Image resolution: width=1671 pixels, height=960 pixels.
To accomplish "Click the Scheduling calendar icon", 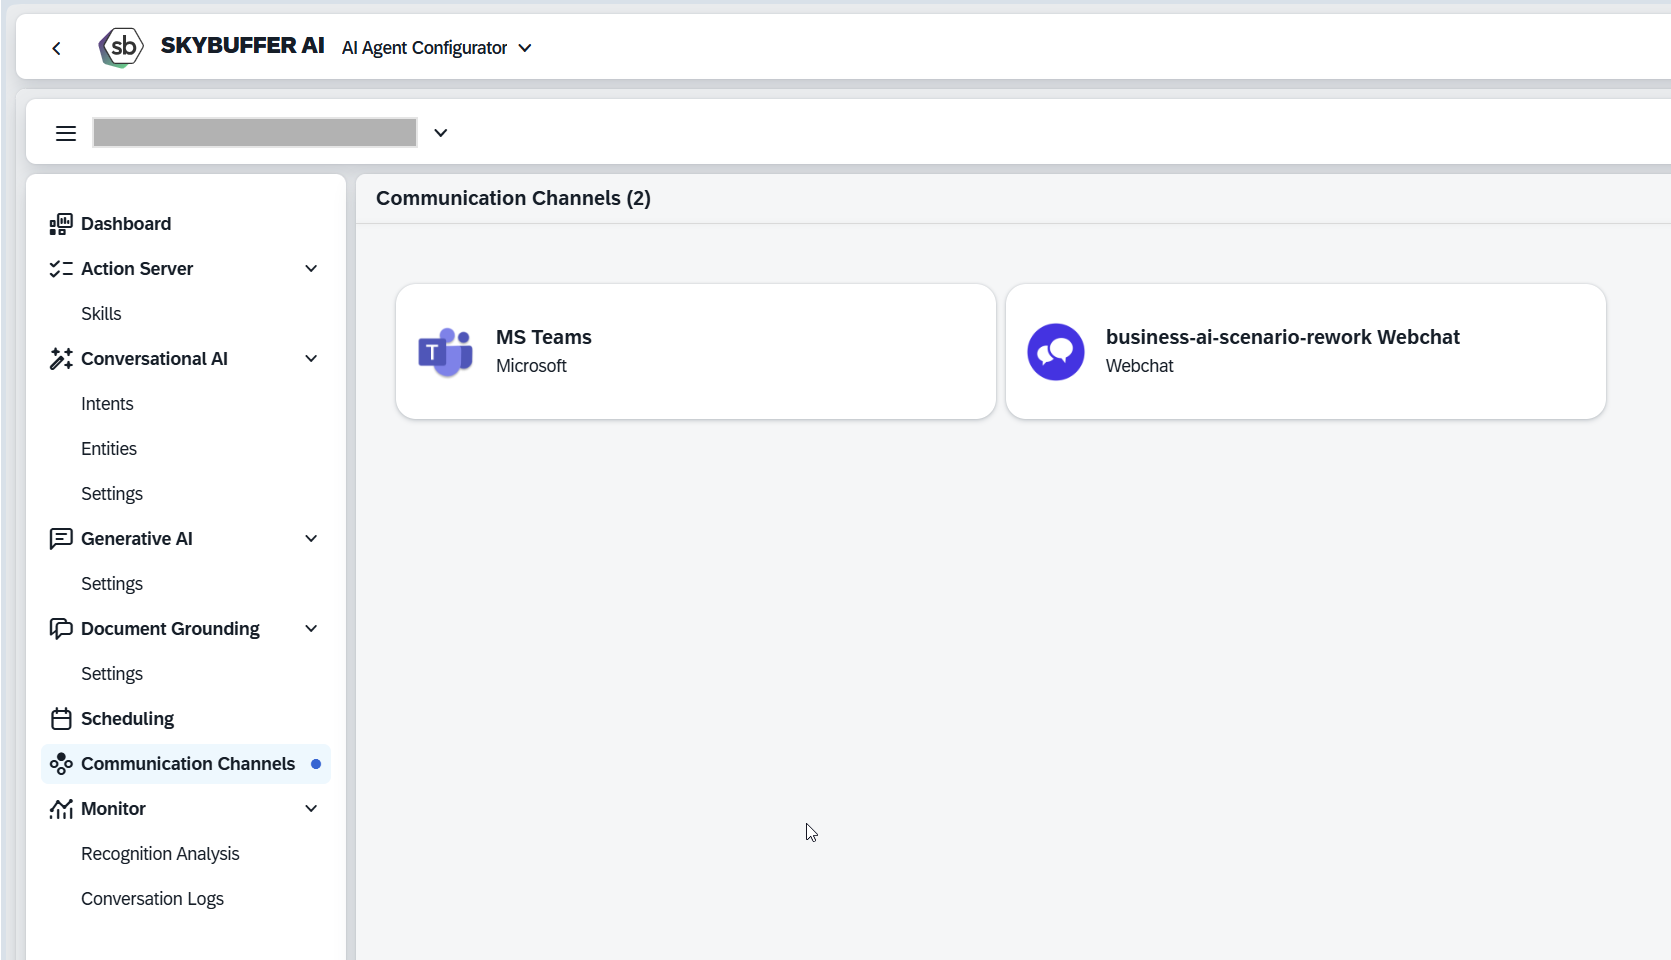I will pos(61,719).
